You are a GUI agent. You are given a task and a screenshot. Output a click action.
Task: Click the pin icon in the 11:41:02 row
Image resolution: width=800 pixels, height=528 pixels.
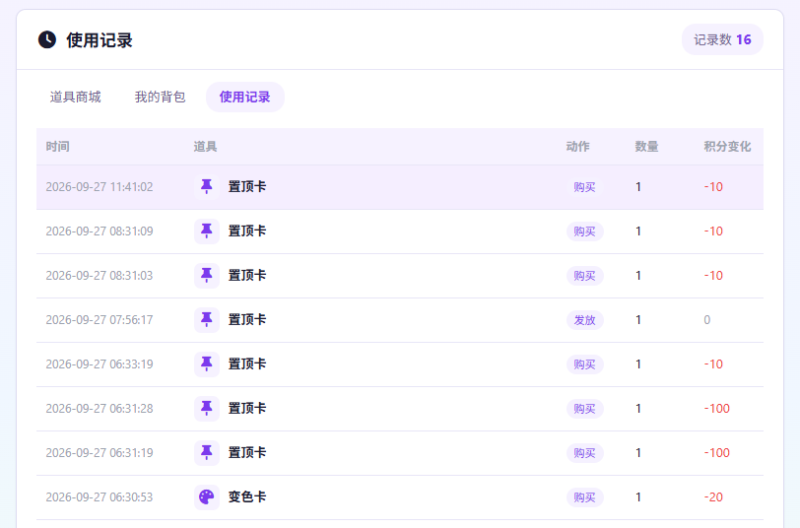pos(207,187)
